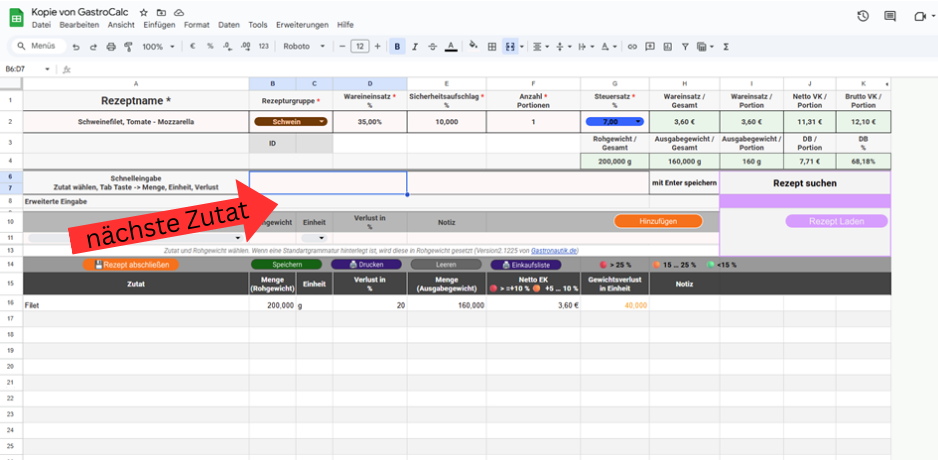Open text rotation dropdown
The height and width of the screenshot is (460, 938).
608,47
